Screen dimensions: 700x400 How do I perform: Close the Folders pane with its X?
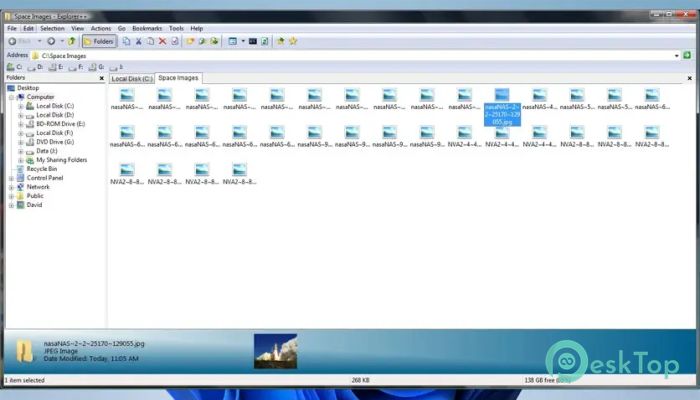click(102, 78)
